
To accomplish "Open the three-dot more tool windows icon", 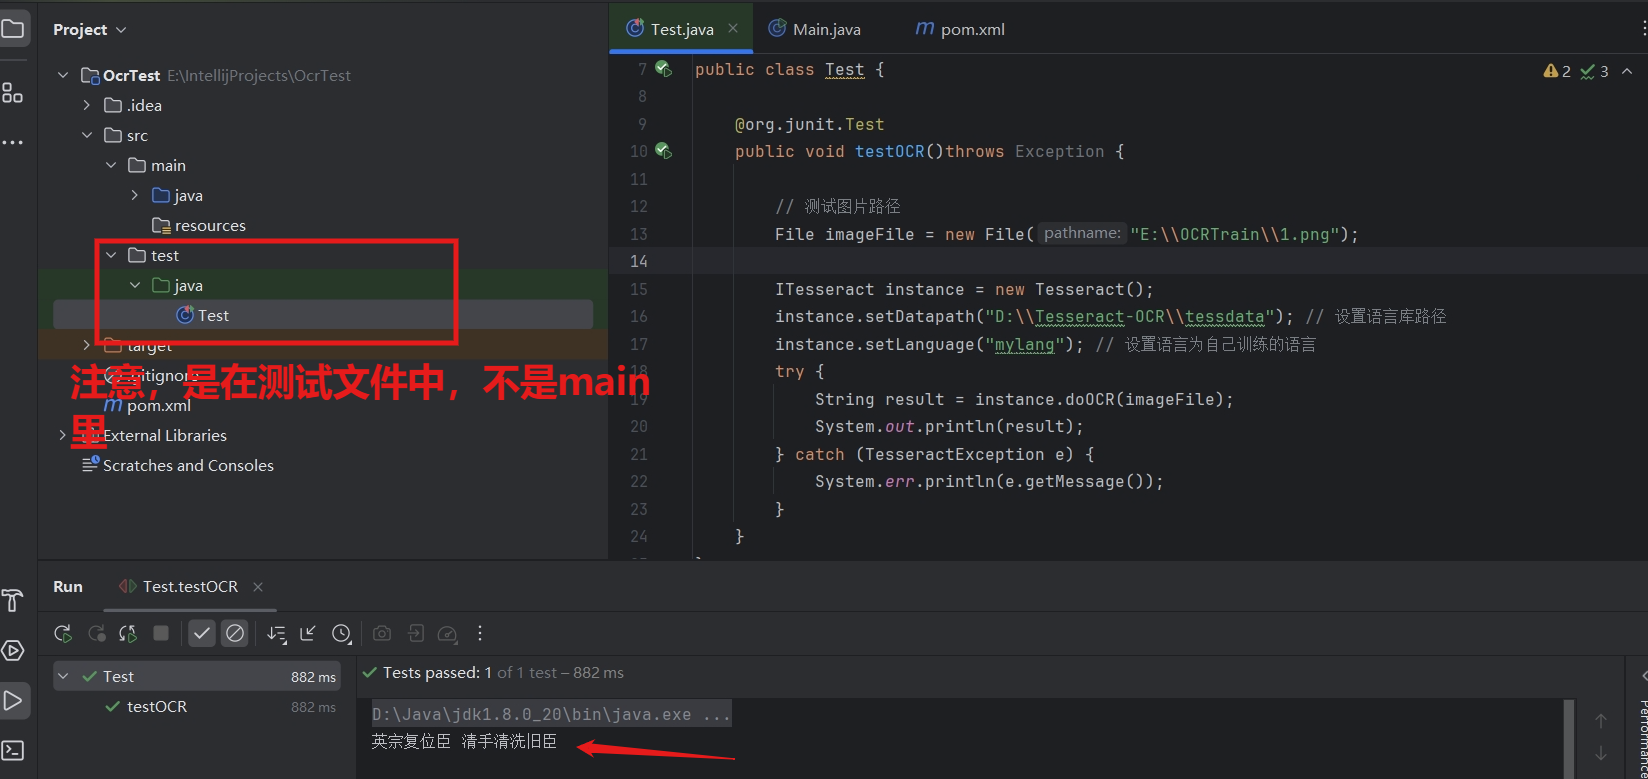I will point(13,143).
